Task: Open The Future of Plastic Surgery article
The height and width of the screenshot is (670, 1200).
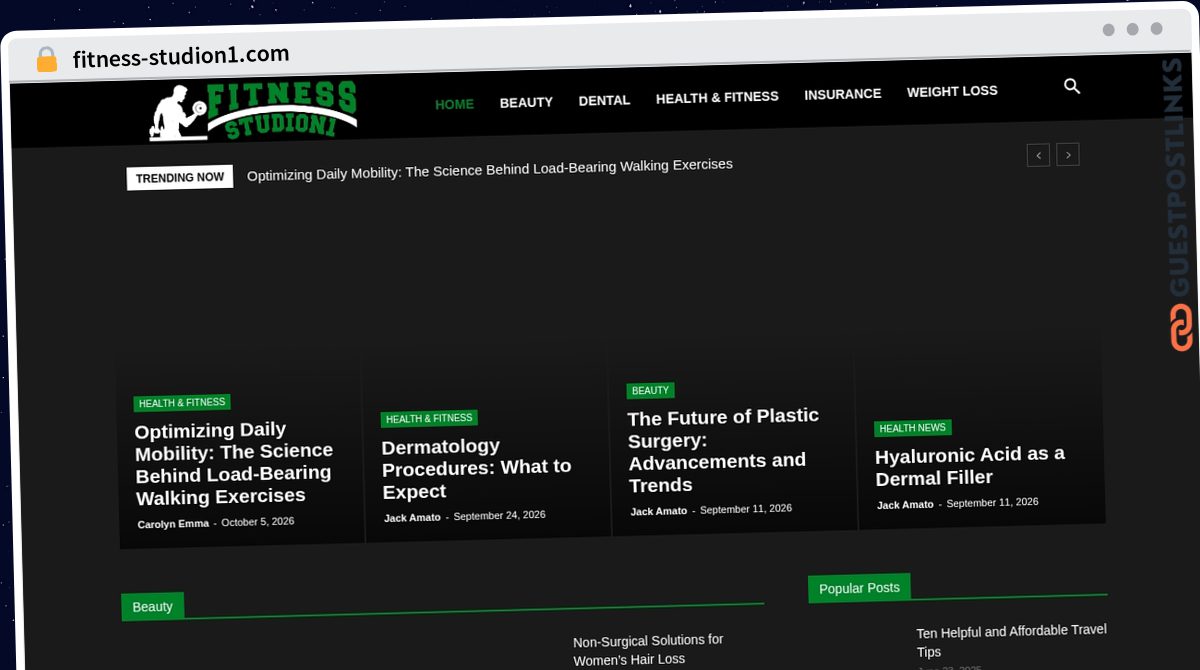Action: (x=723, y=450)
